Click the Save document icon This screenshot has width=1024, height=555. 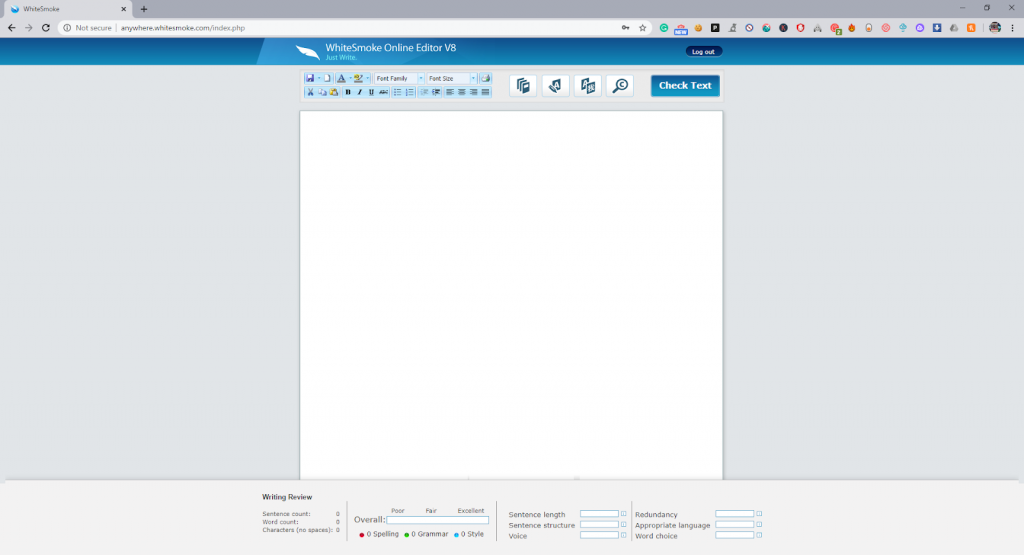click(310, 78)
